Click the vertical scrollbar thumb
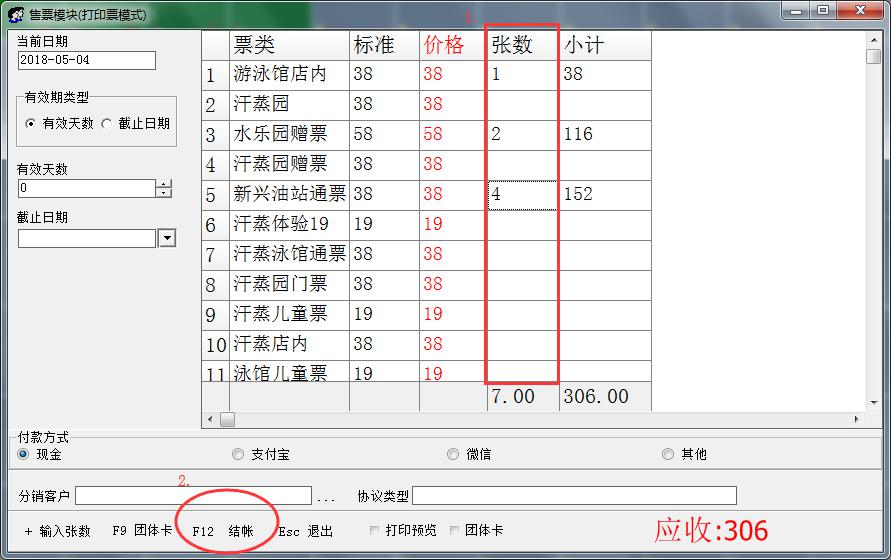 874,57
